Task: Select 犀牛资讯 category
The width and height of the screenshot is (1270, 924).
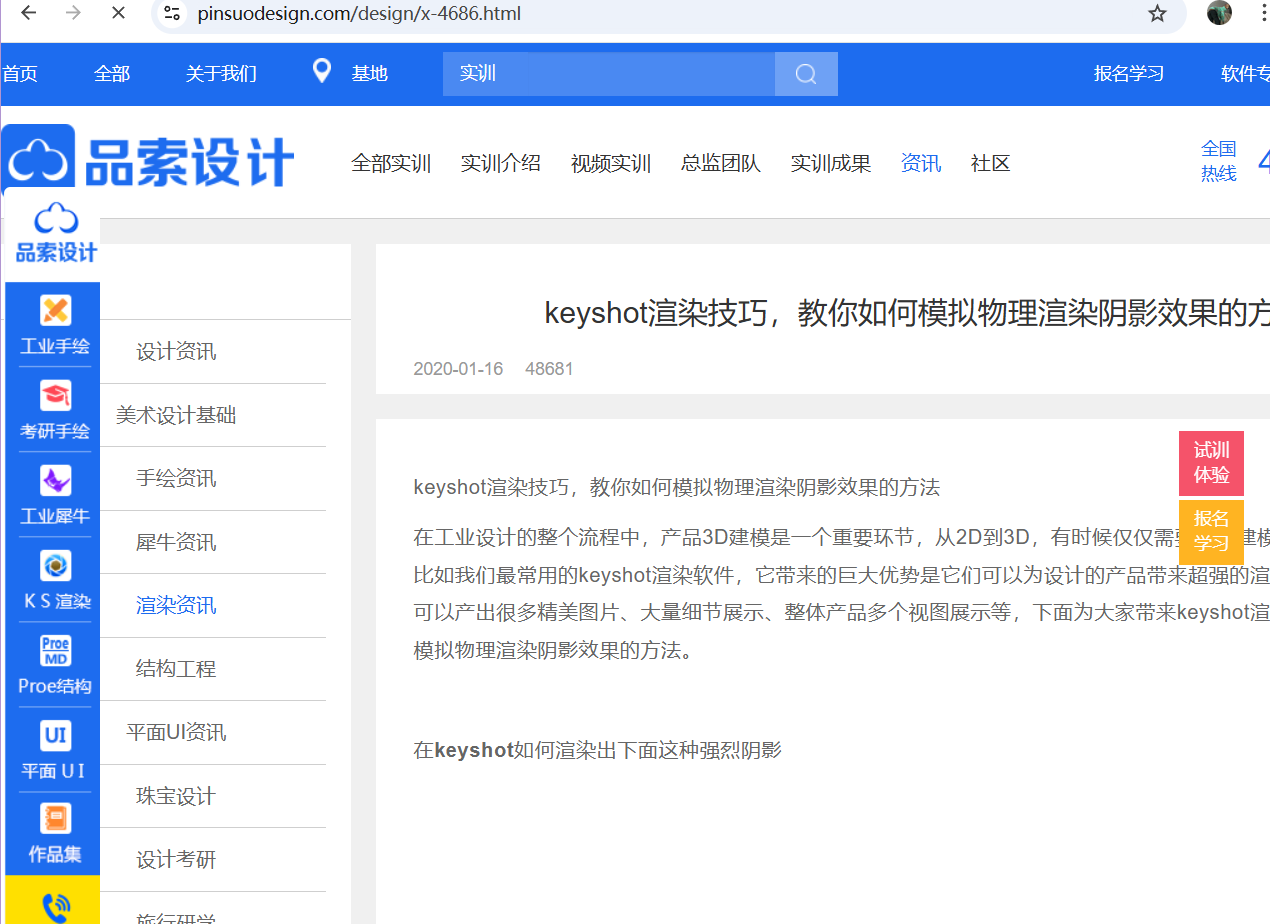Action: pos(176,542)
